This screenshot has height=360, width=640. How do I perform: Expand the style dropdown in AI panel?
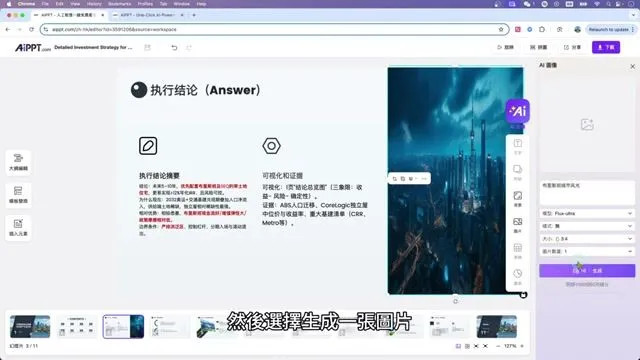click(x=587, y=226)
